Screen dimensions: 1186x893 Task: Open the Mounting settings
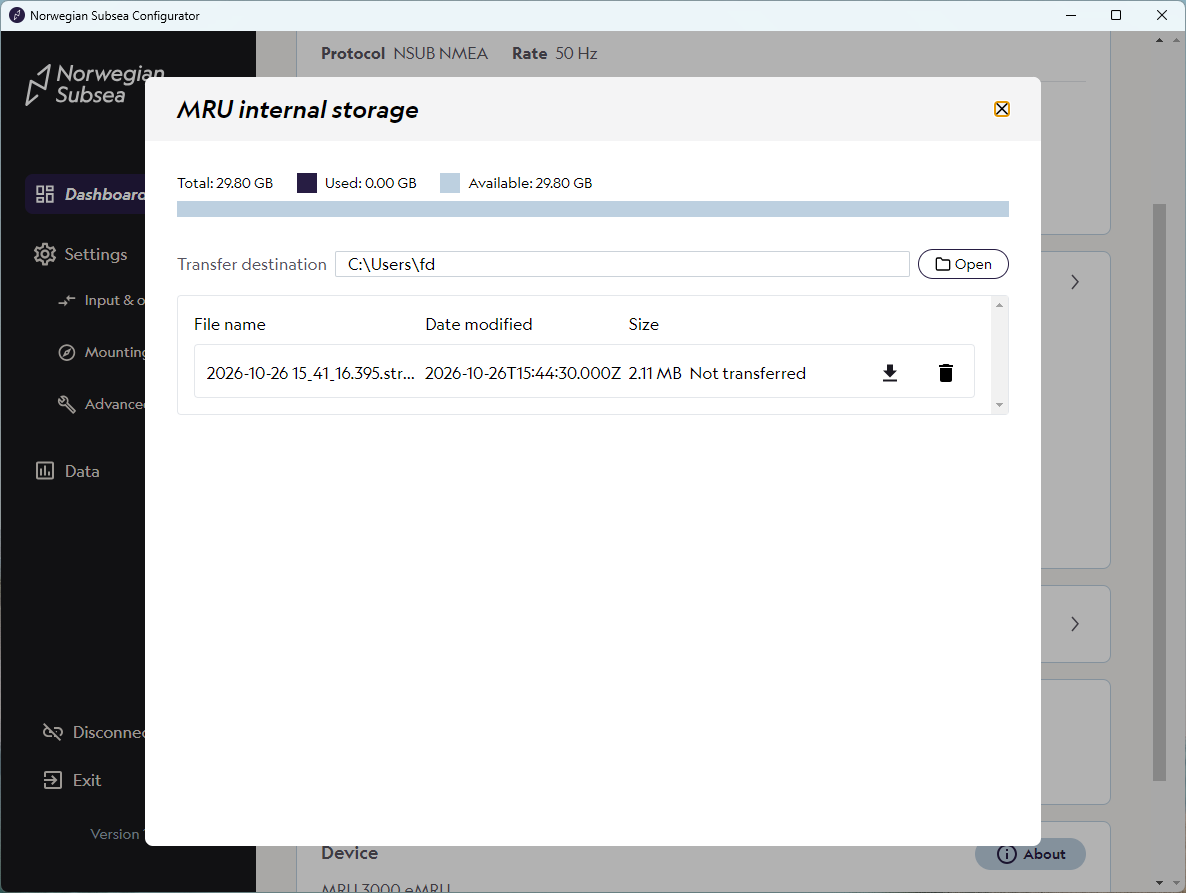pyautogui.click(x=101, y=352)
